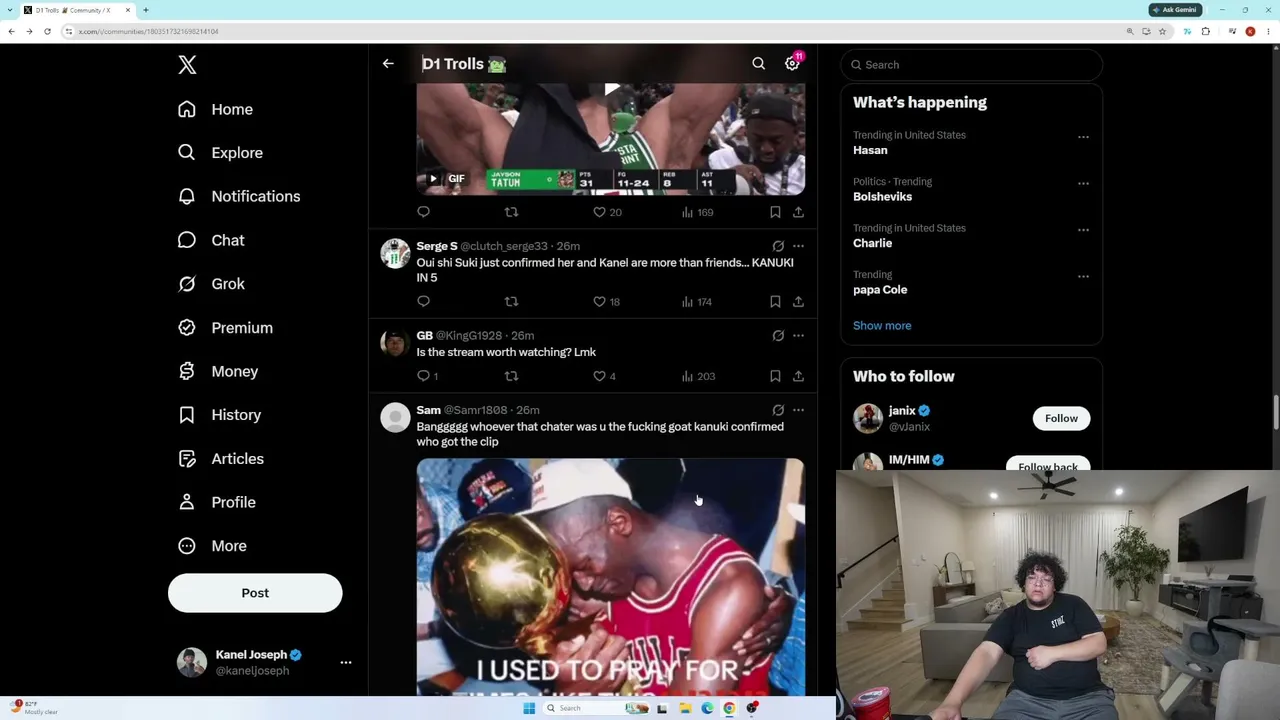
Task: Bookmark the Tatum GIF post
Action: coord(775,212)
